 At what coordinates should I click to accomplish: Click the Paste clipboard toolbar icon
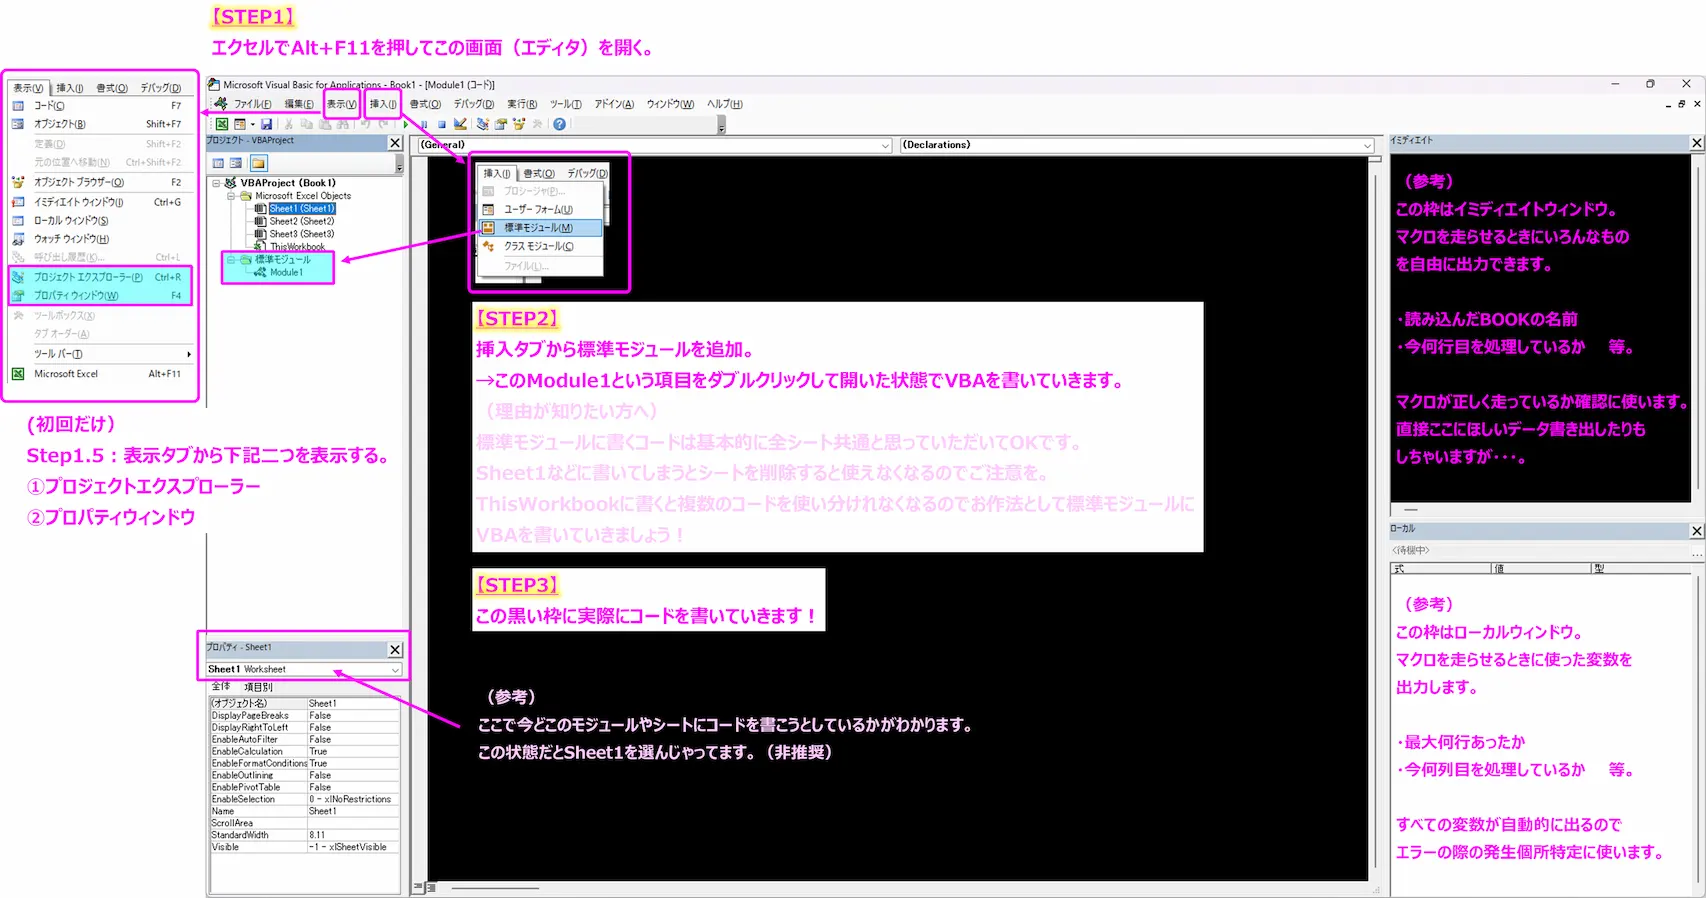[325, 124]
